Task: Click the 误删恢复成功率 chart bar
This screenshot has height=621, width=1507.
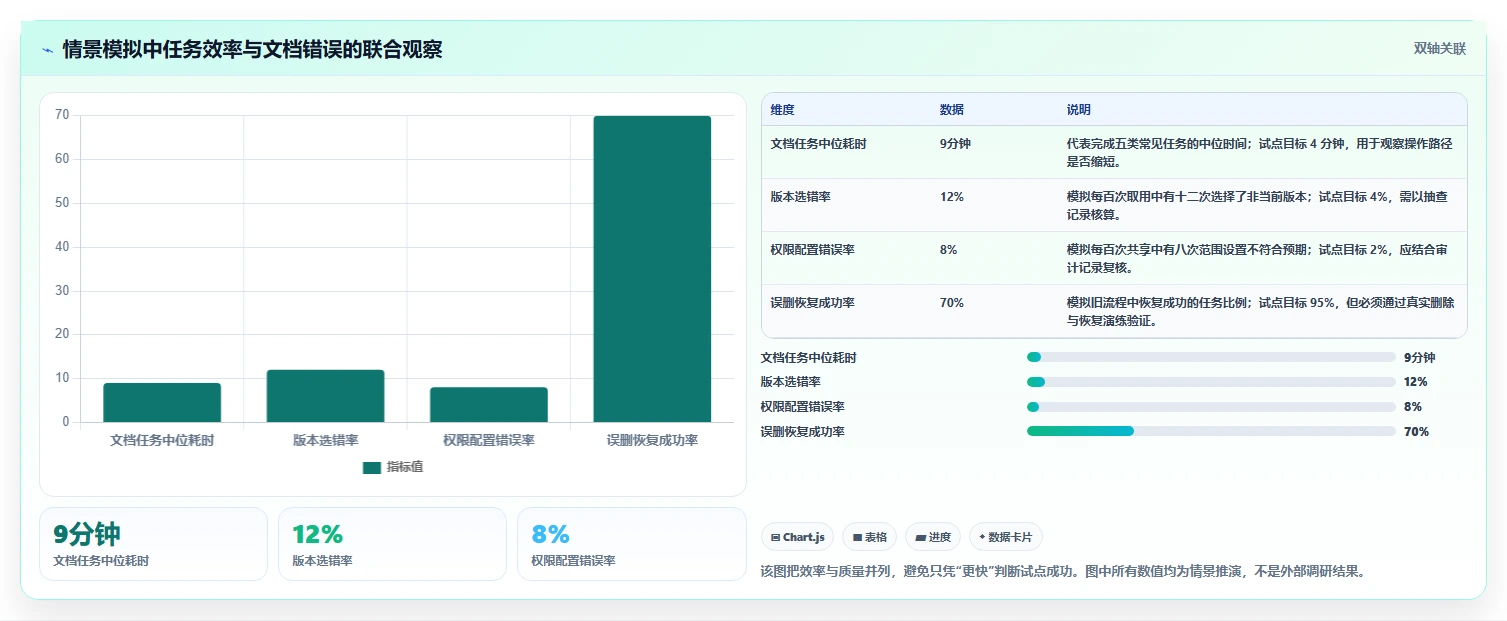Action: point(652,269)
